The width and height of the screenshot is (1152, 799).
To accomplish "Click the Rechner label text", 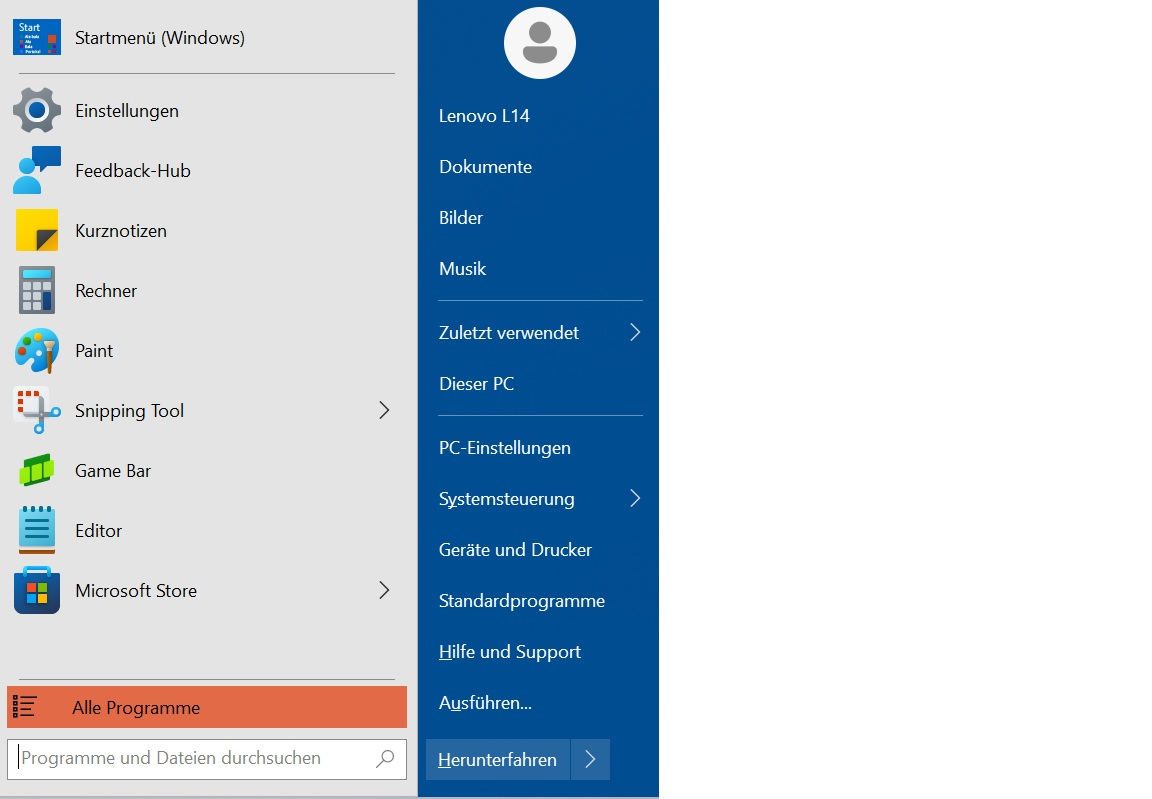I will coord(106,291).
